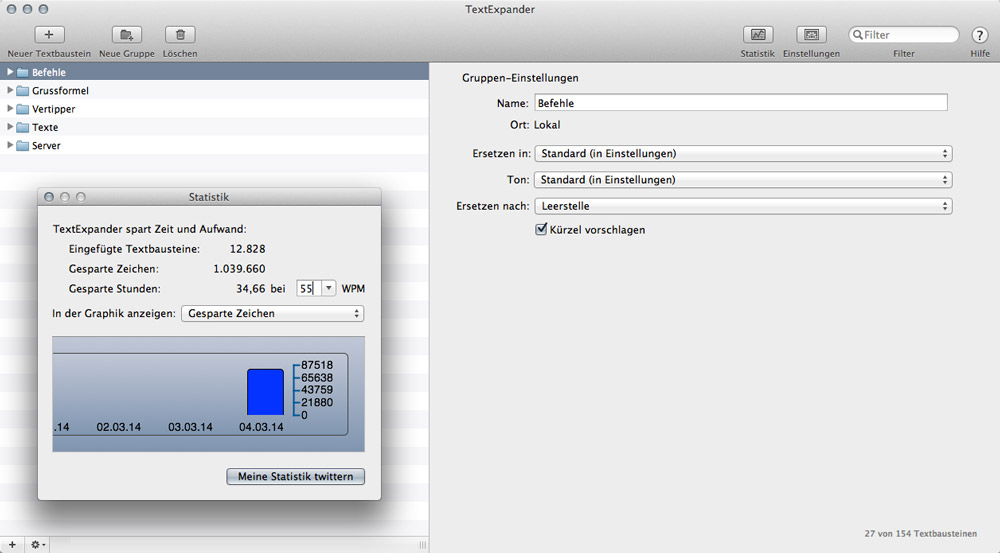Screen dimensions: 1000x553
Task: Open the Ersetzen in dropdown
Action: [743, 154]
